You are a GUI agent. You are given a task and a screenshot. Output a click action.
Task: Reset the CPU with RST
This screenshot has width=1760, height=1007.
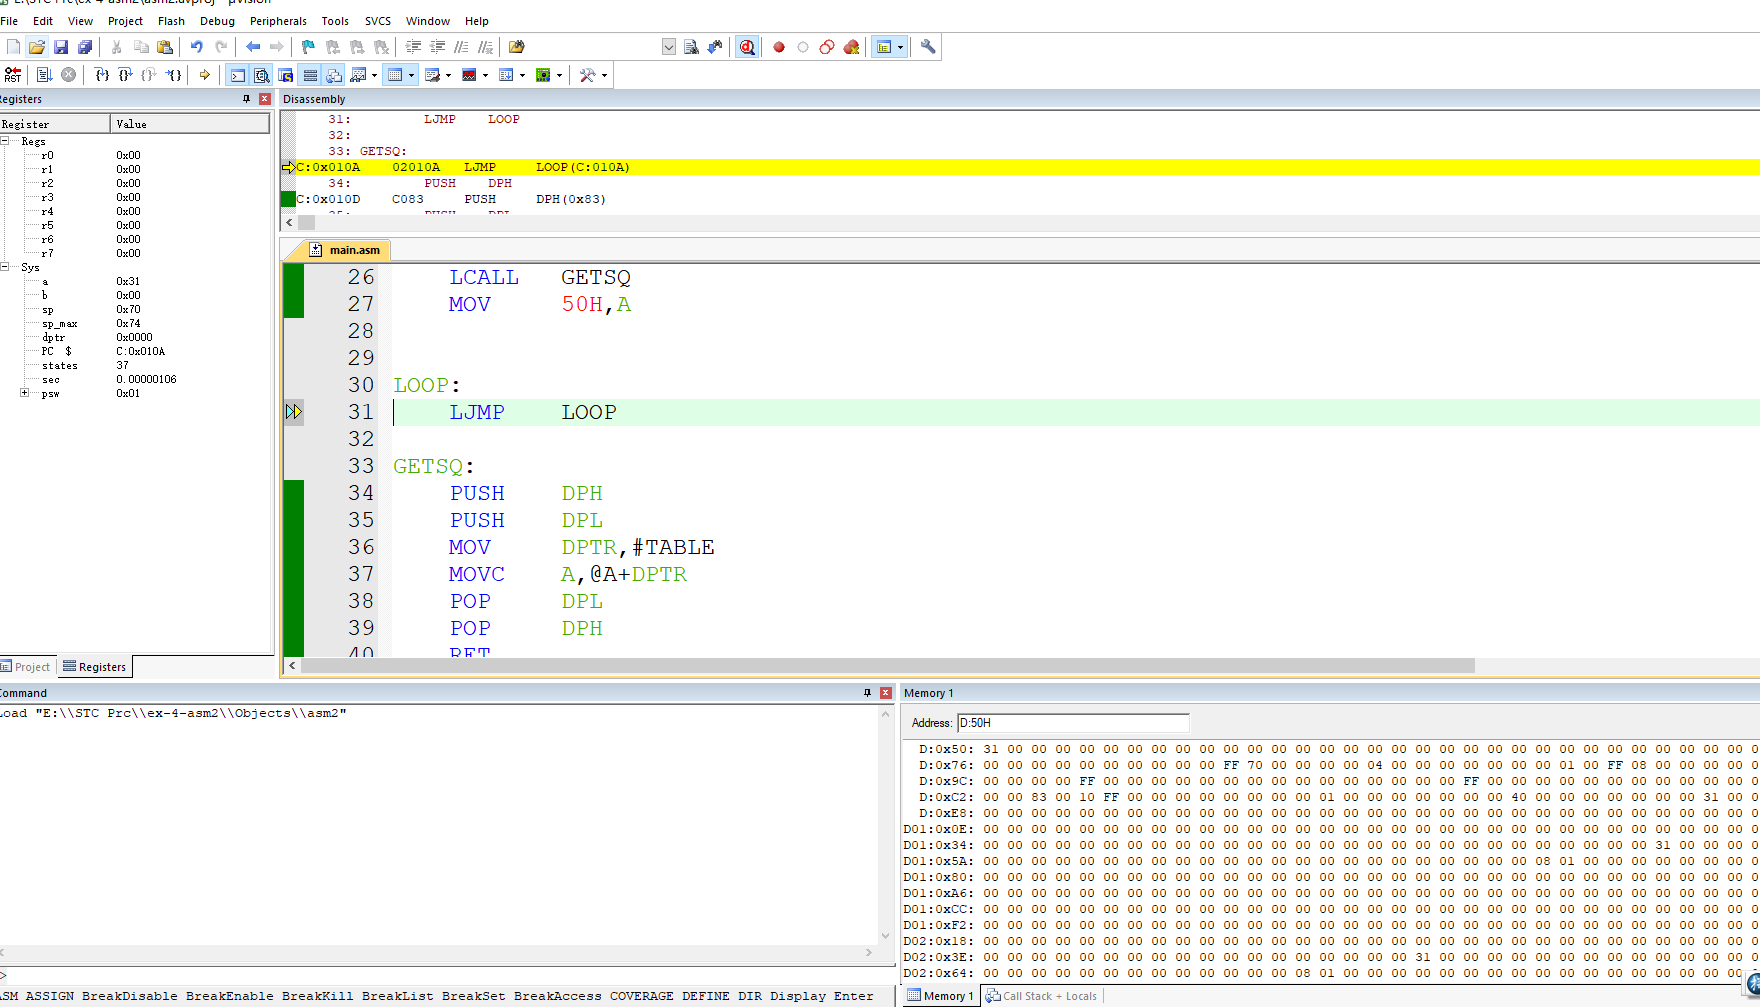(x=13, y=75)
